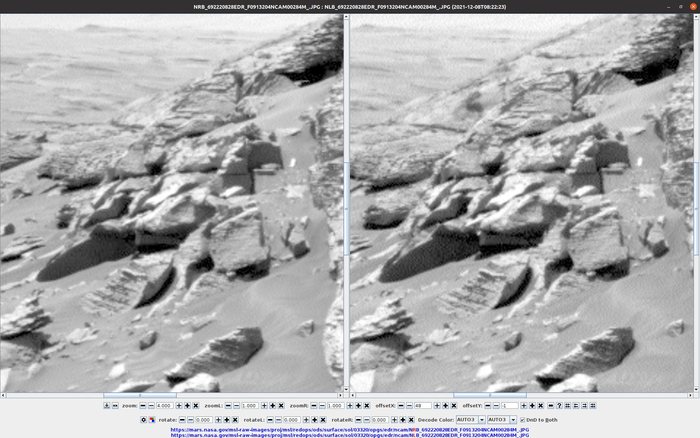Screen dimensions: 700x438
Task: Click the right pane horizontal scrollbar thumb
Action: tap(490, 395)
